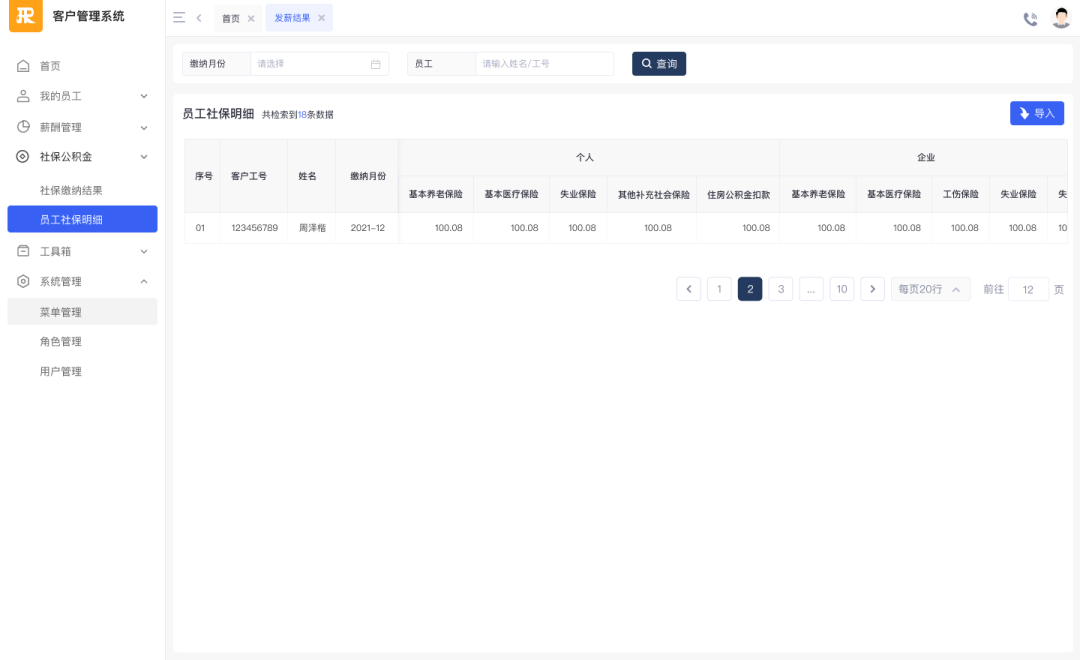Screen dimensions: 1080x660
Task: Select the 我的员工 sidebar icon
Action: click(x=24, y=96)
